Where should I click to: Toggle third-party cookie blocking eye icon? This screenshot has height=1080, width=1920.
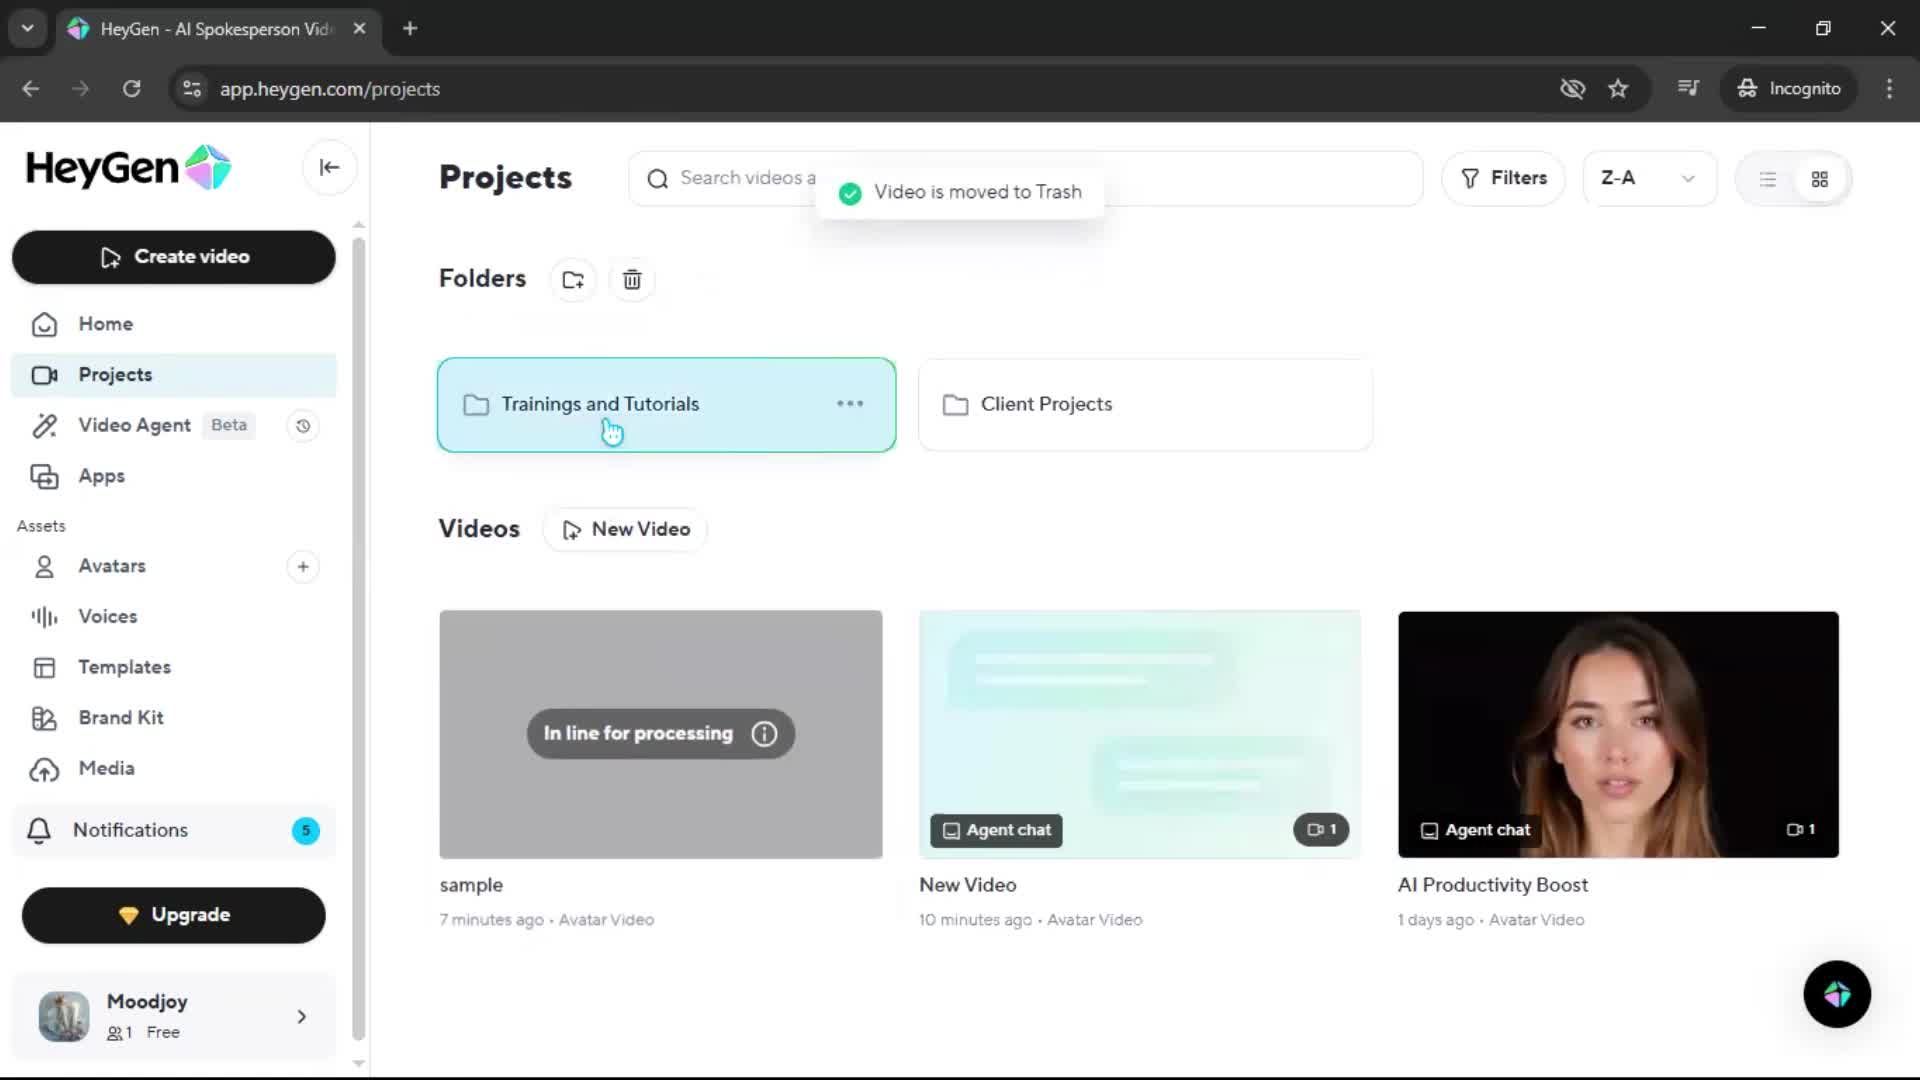[x=1572, y=89]
